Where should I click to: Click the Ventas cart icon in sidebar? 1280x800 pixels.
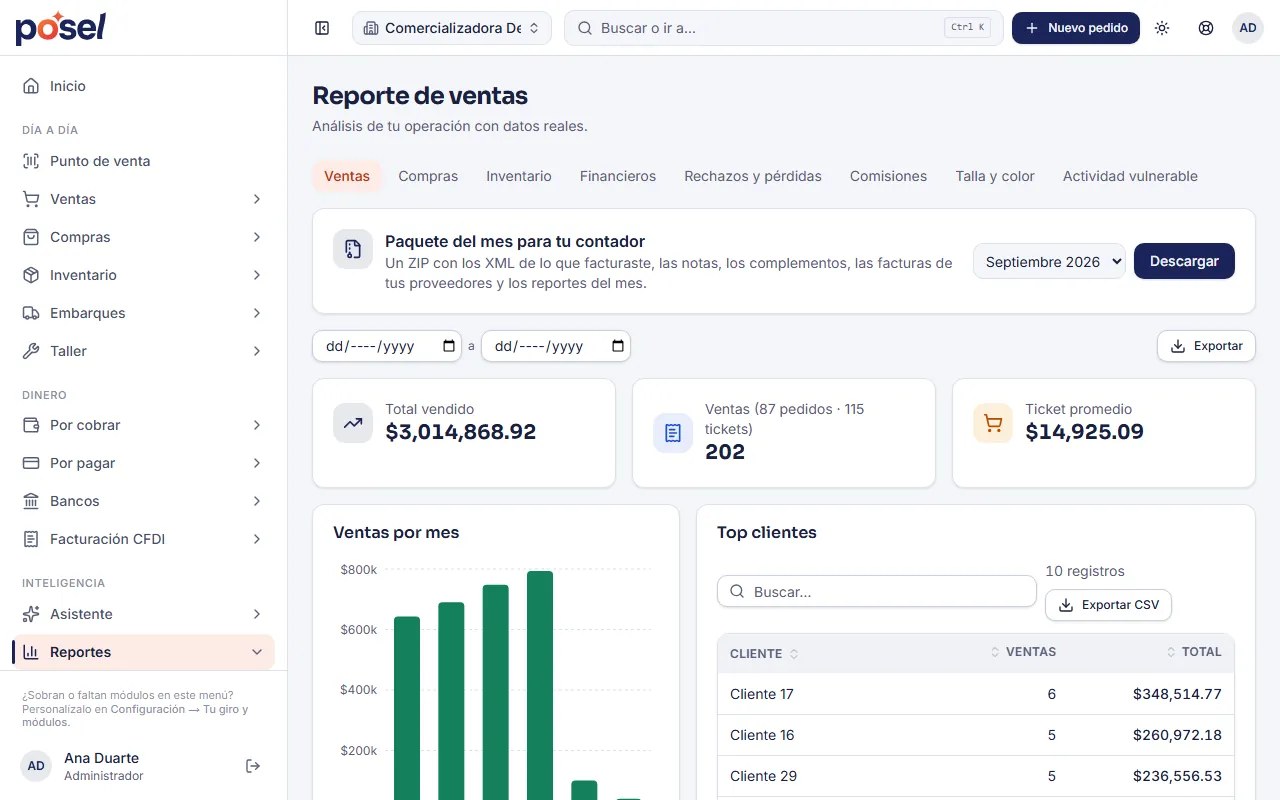(x=32, y=199)
